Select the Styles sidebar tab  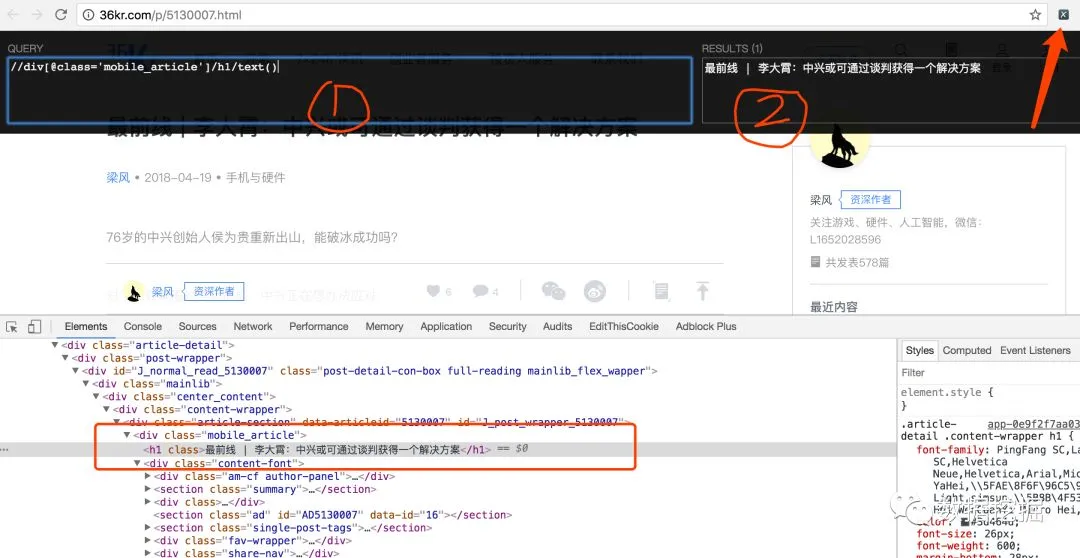920,351
